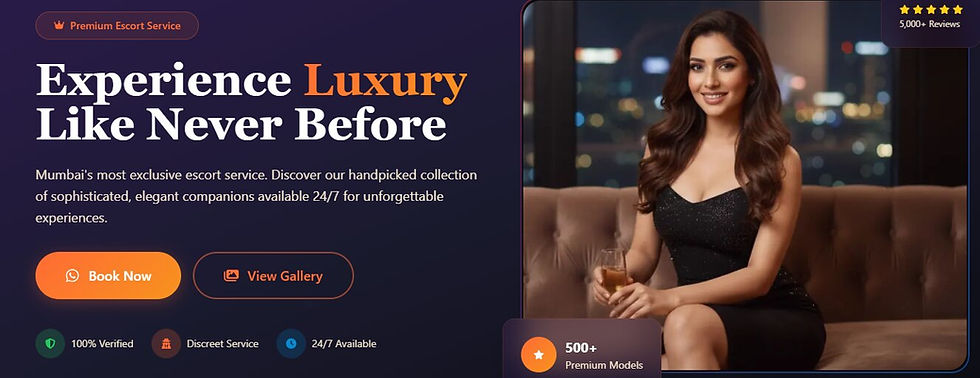
Task: Click the orange word Luxury in headline
Action: [x=386, y=82]
